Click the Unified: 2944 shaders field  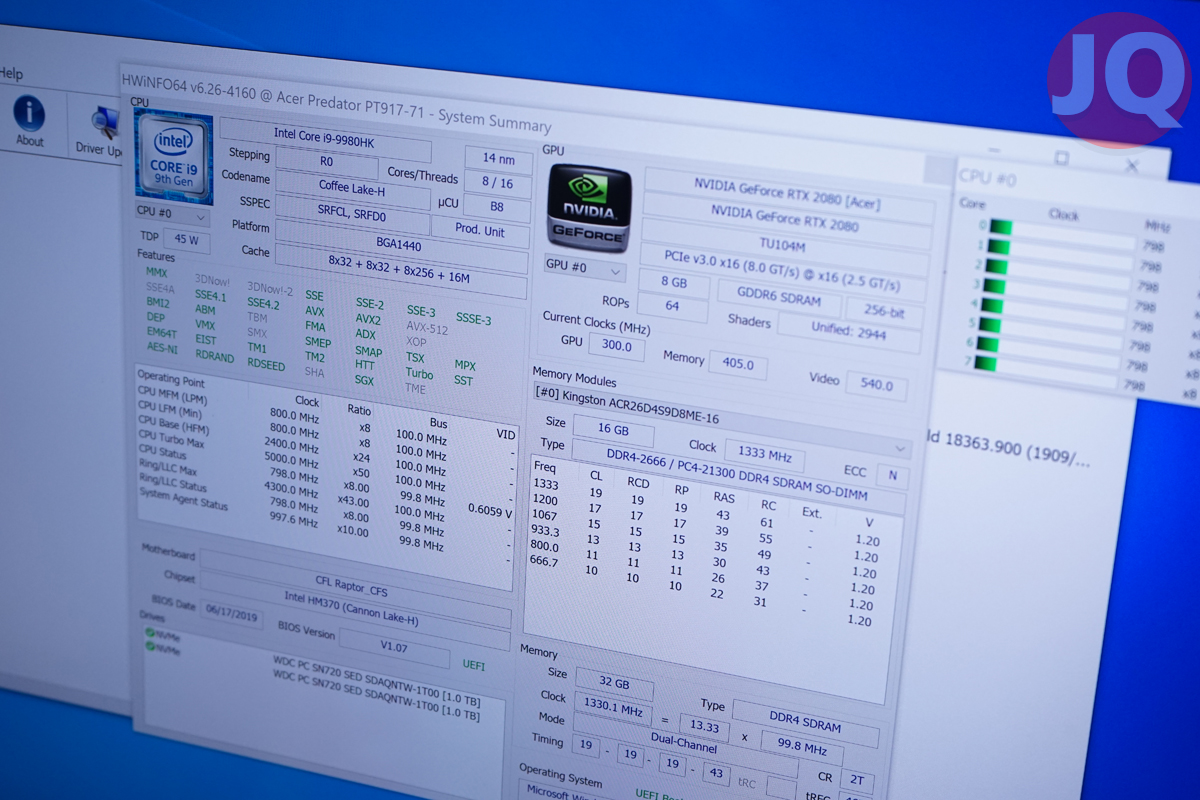click(850, 333)
